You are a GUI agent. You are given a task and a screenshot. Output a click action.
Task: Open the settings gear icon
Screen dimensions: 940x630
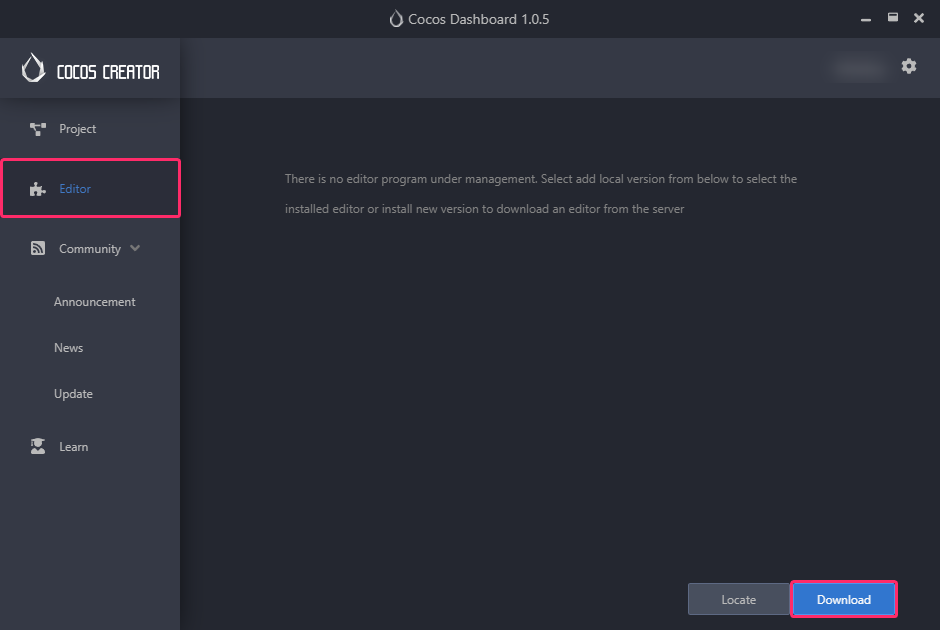[x=909, y=67]
